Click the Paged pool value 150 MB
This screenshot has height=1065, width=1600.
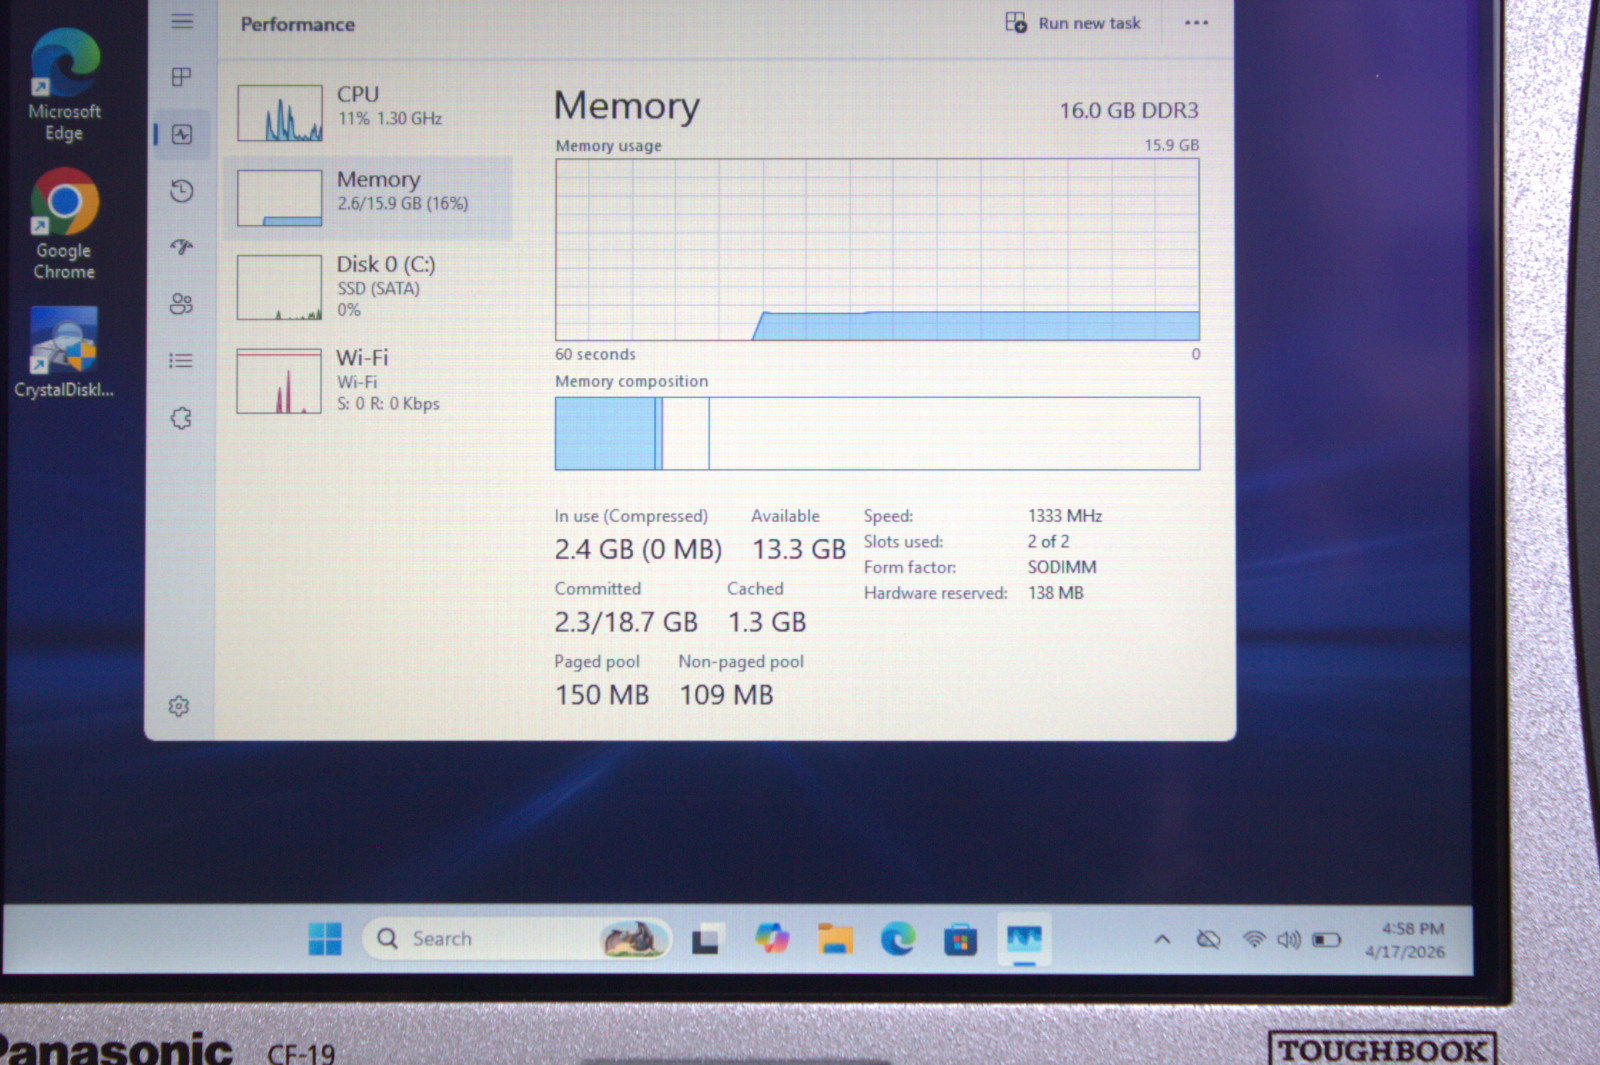pyautogui.click(x=602, y=695)
